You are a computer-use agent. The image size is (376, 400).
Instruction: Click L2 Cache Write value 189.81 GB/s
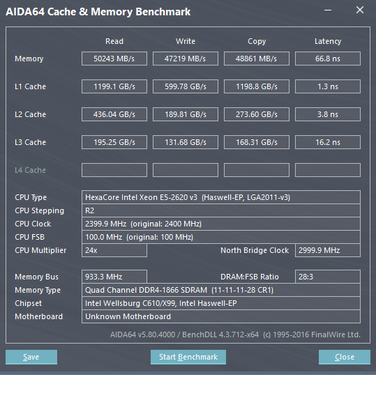(x=185, y=114)
